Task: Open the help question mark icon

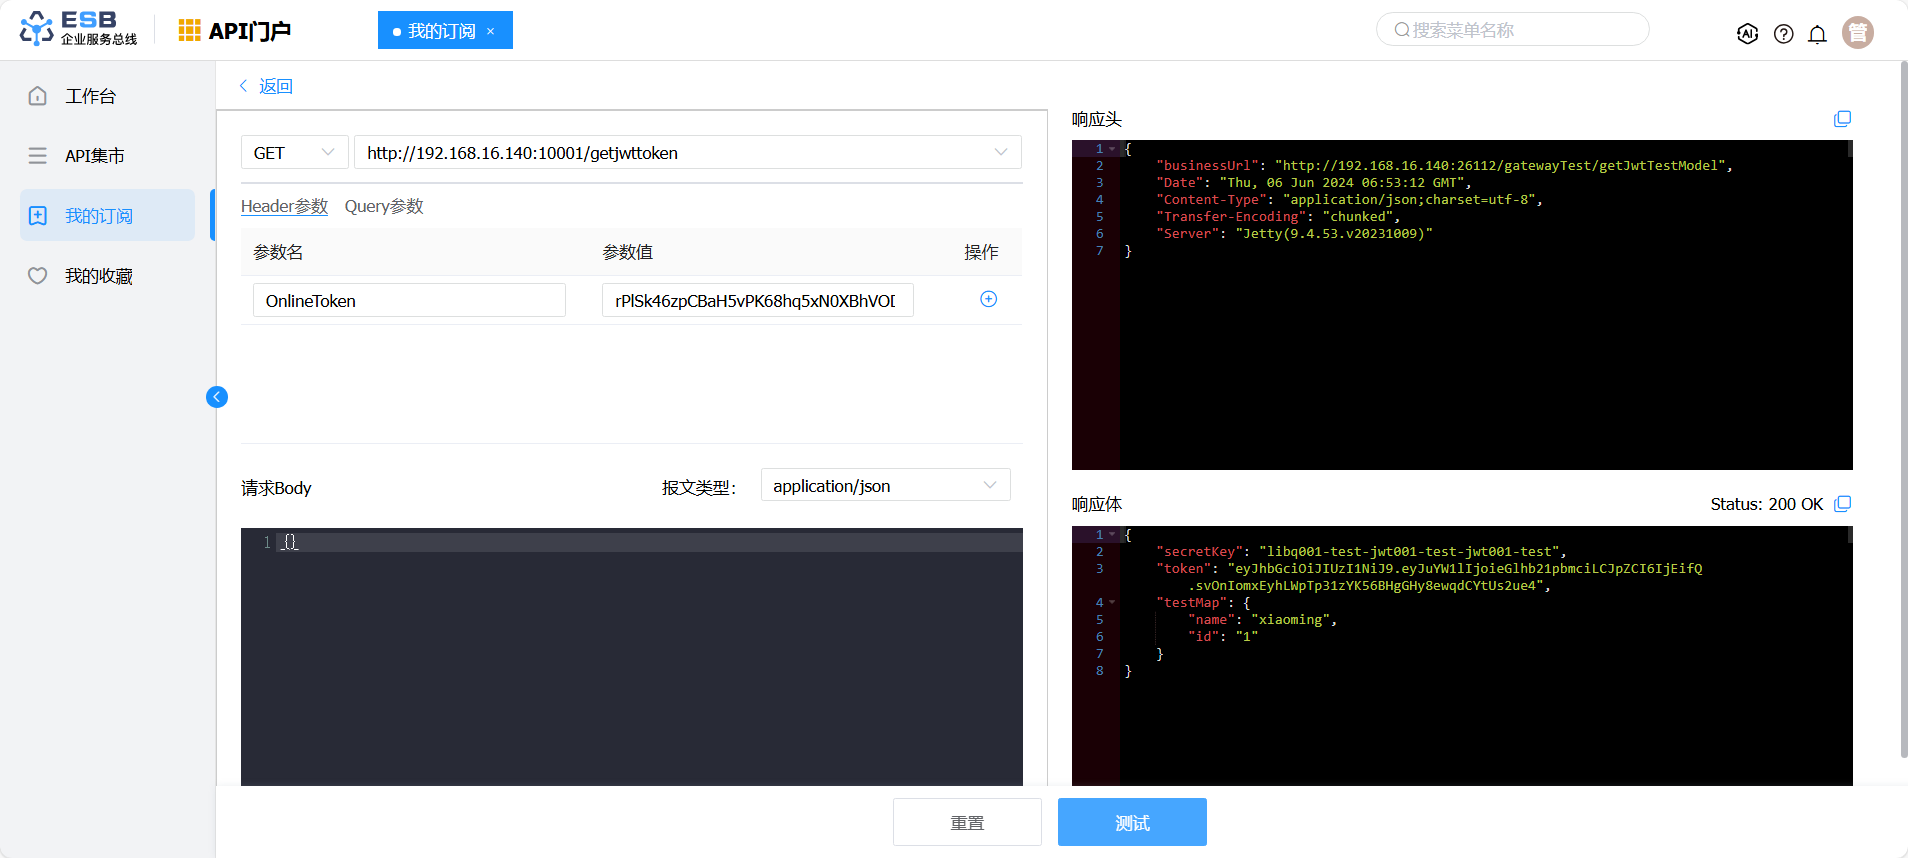Action: point(1783,34)
